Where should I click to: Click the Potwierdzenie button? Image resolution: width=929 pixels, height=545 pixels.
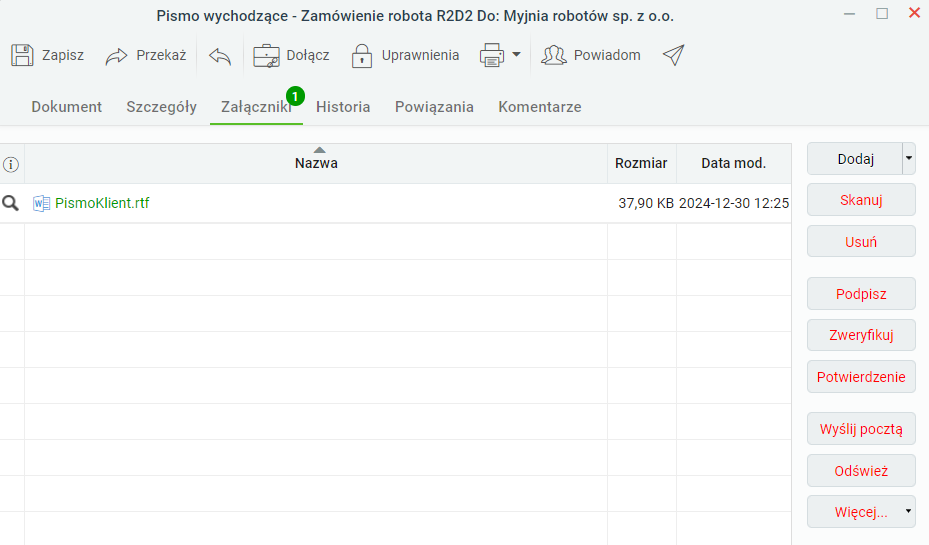(x=861, y=377)
